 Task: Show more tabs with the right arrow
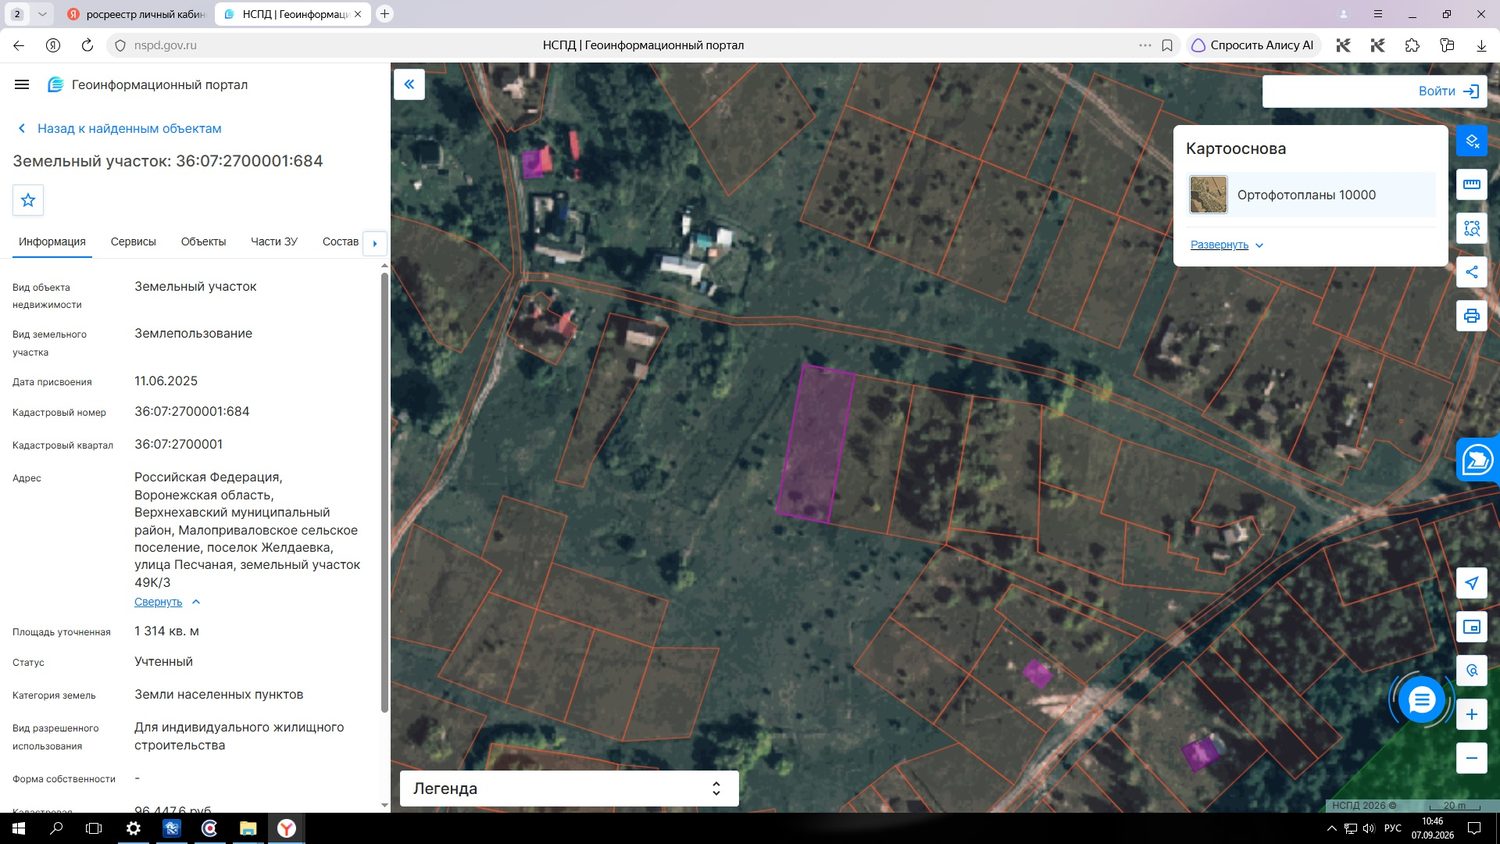(374, 243)
